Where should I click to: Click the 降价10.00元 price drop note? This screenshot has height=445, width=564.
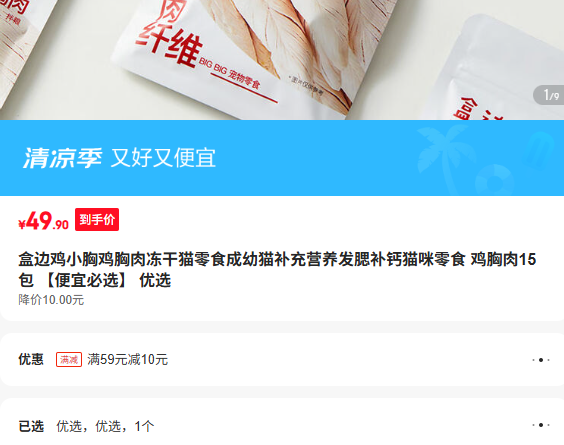51,300
